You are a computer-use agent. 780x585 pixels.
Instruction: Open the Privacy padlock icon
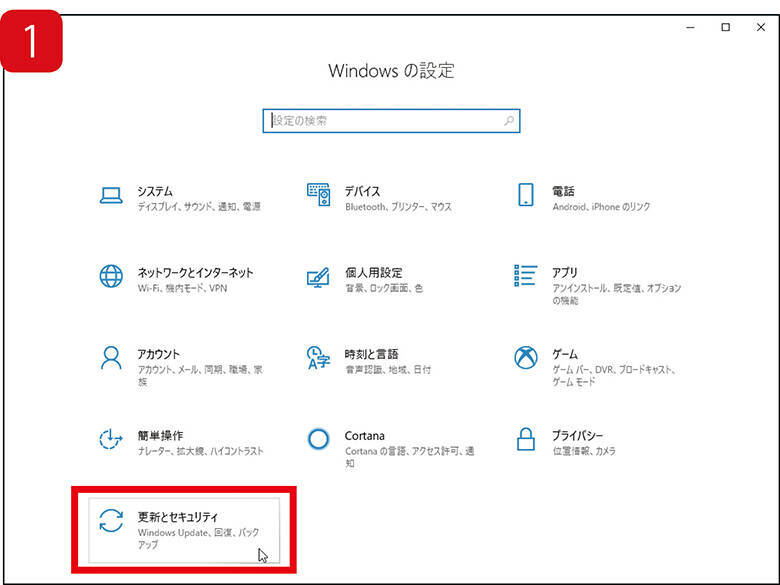pyautogui.click(x=525, y=440)
